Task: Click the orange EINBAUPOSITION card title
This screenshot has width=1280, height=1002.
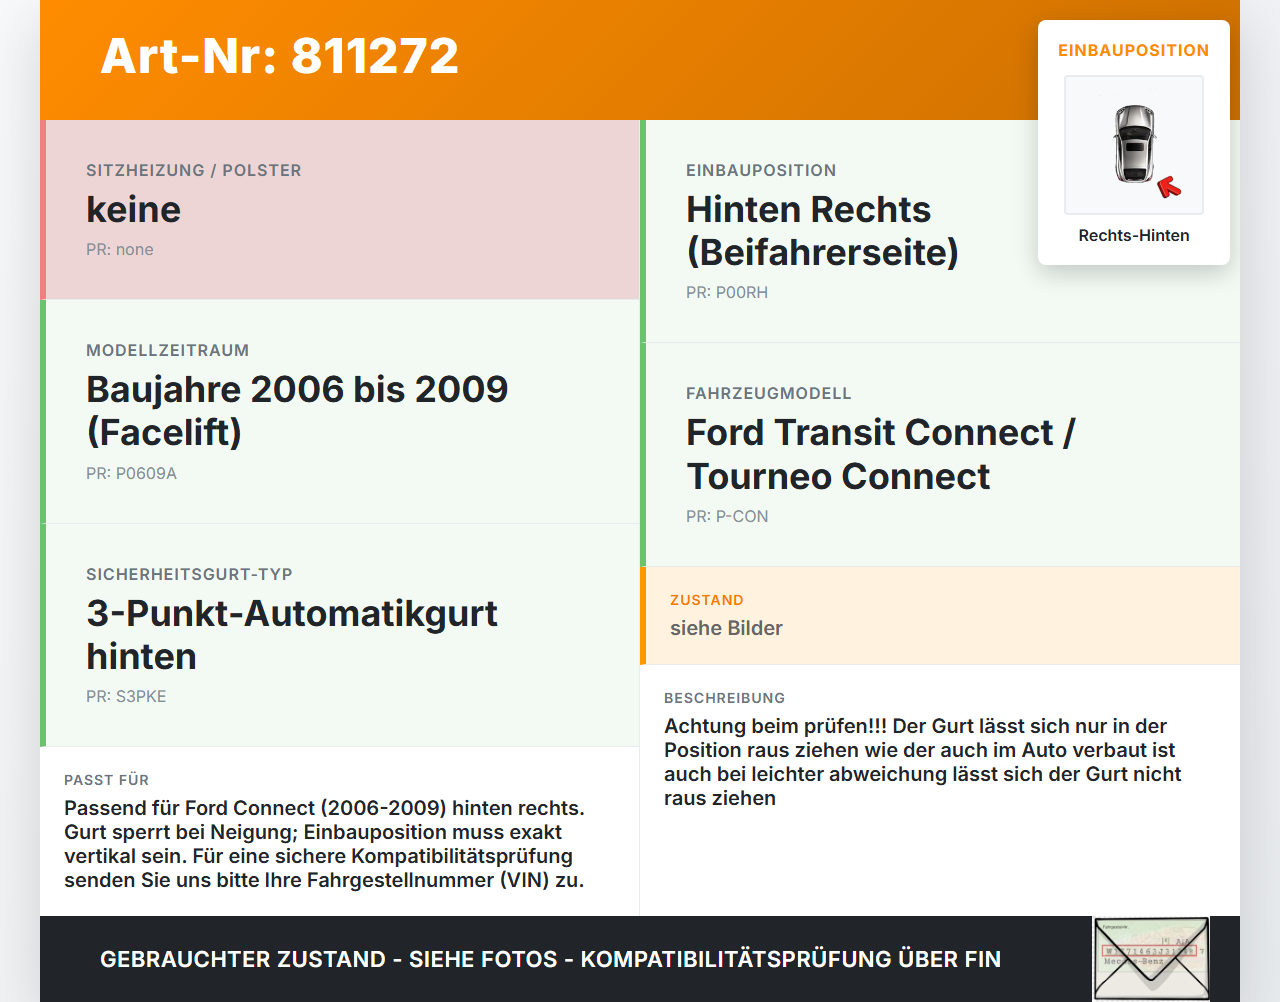Action: [x=1134, y=51]
